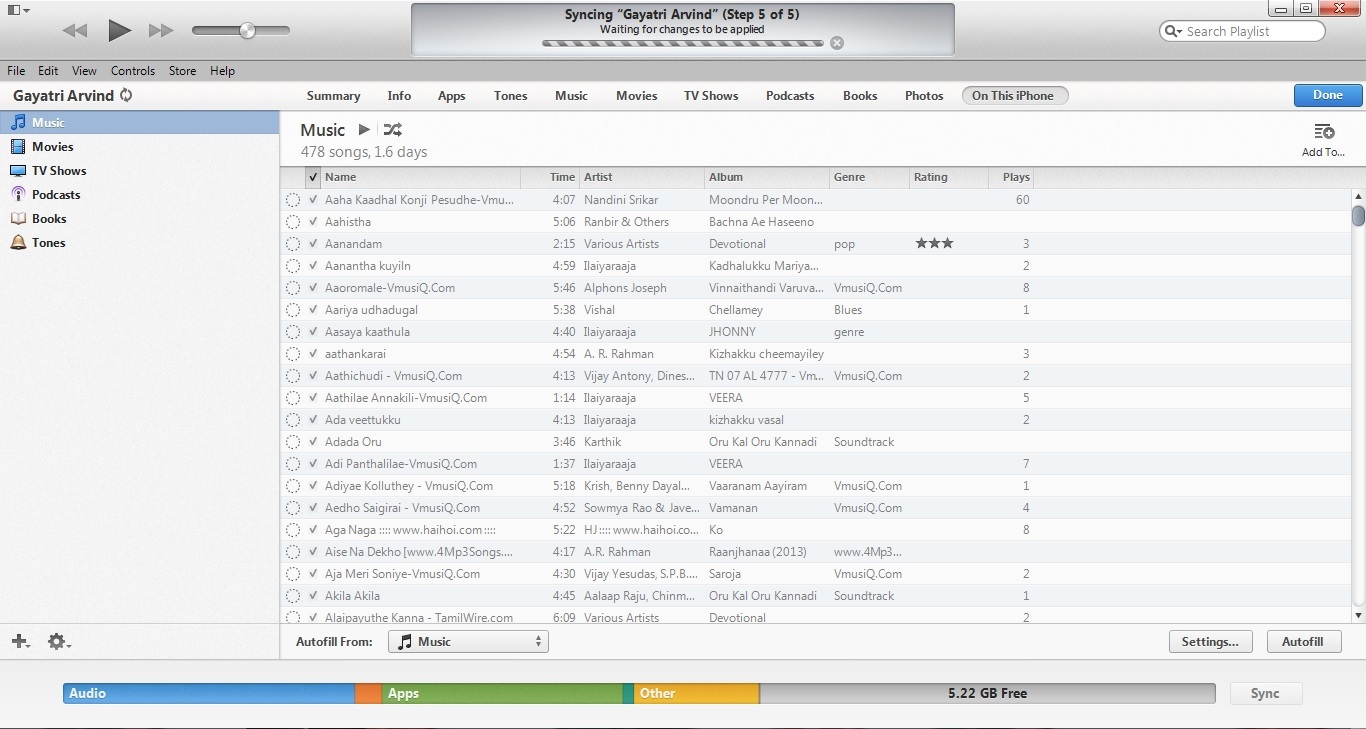The height and width of the screenshot is (729, 1366).
Task: Open Podcasts in the device sidebar
Action: pos(140,194)
